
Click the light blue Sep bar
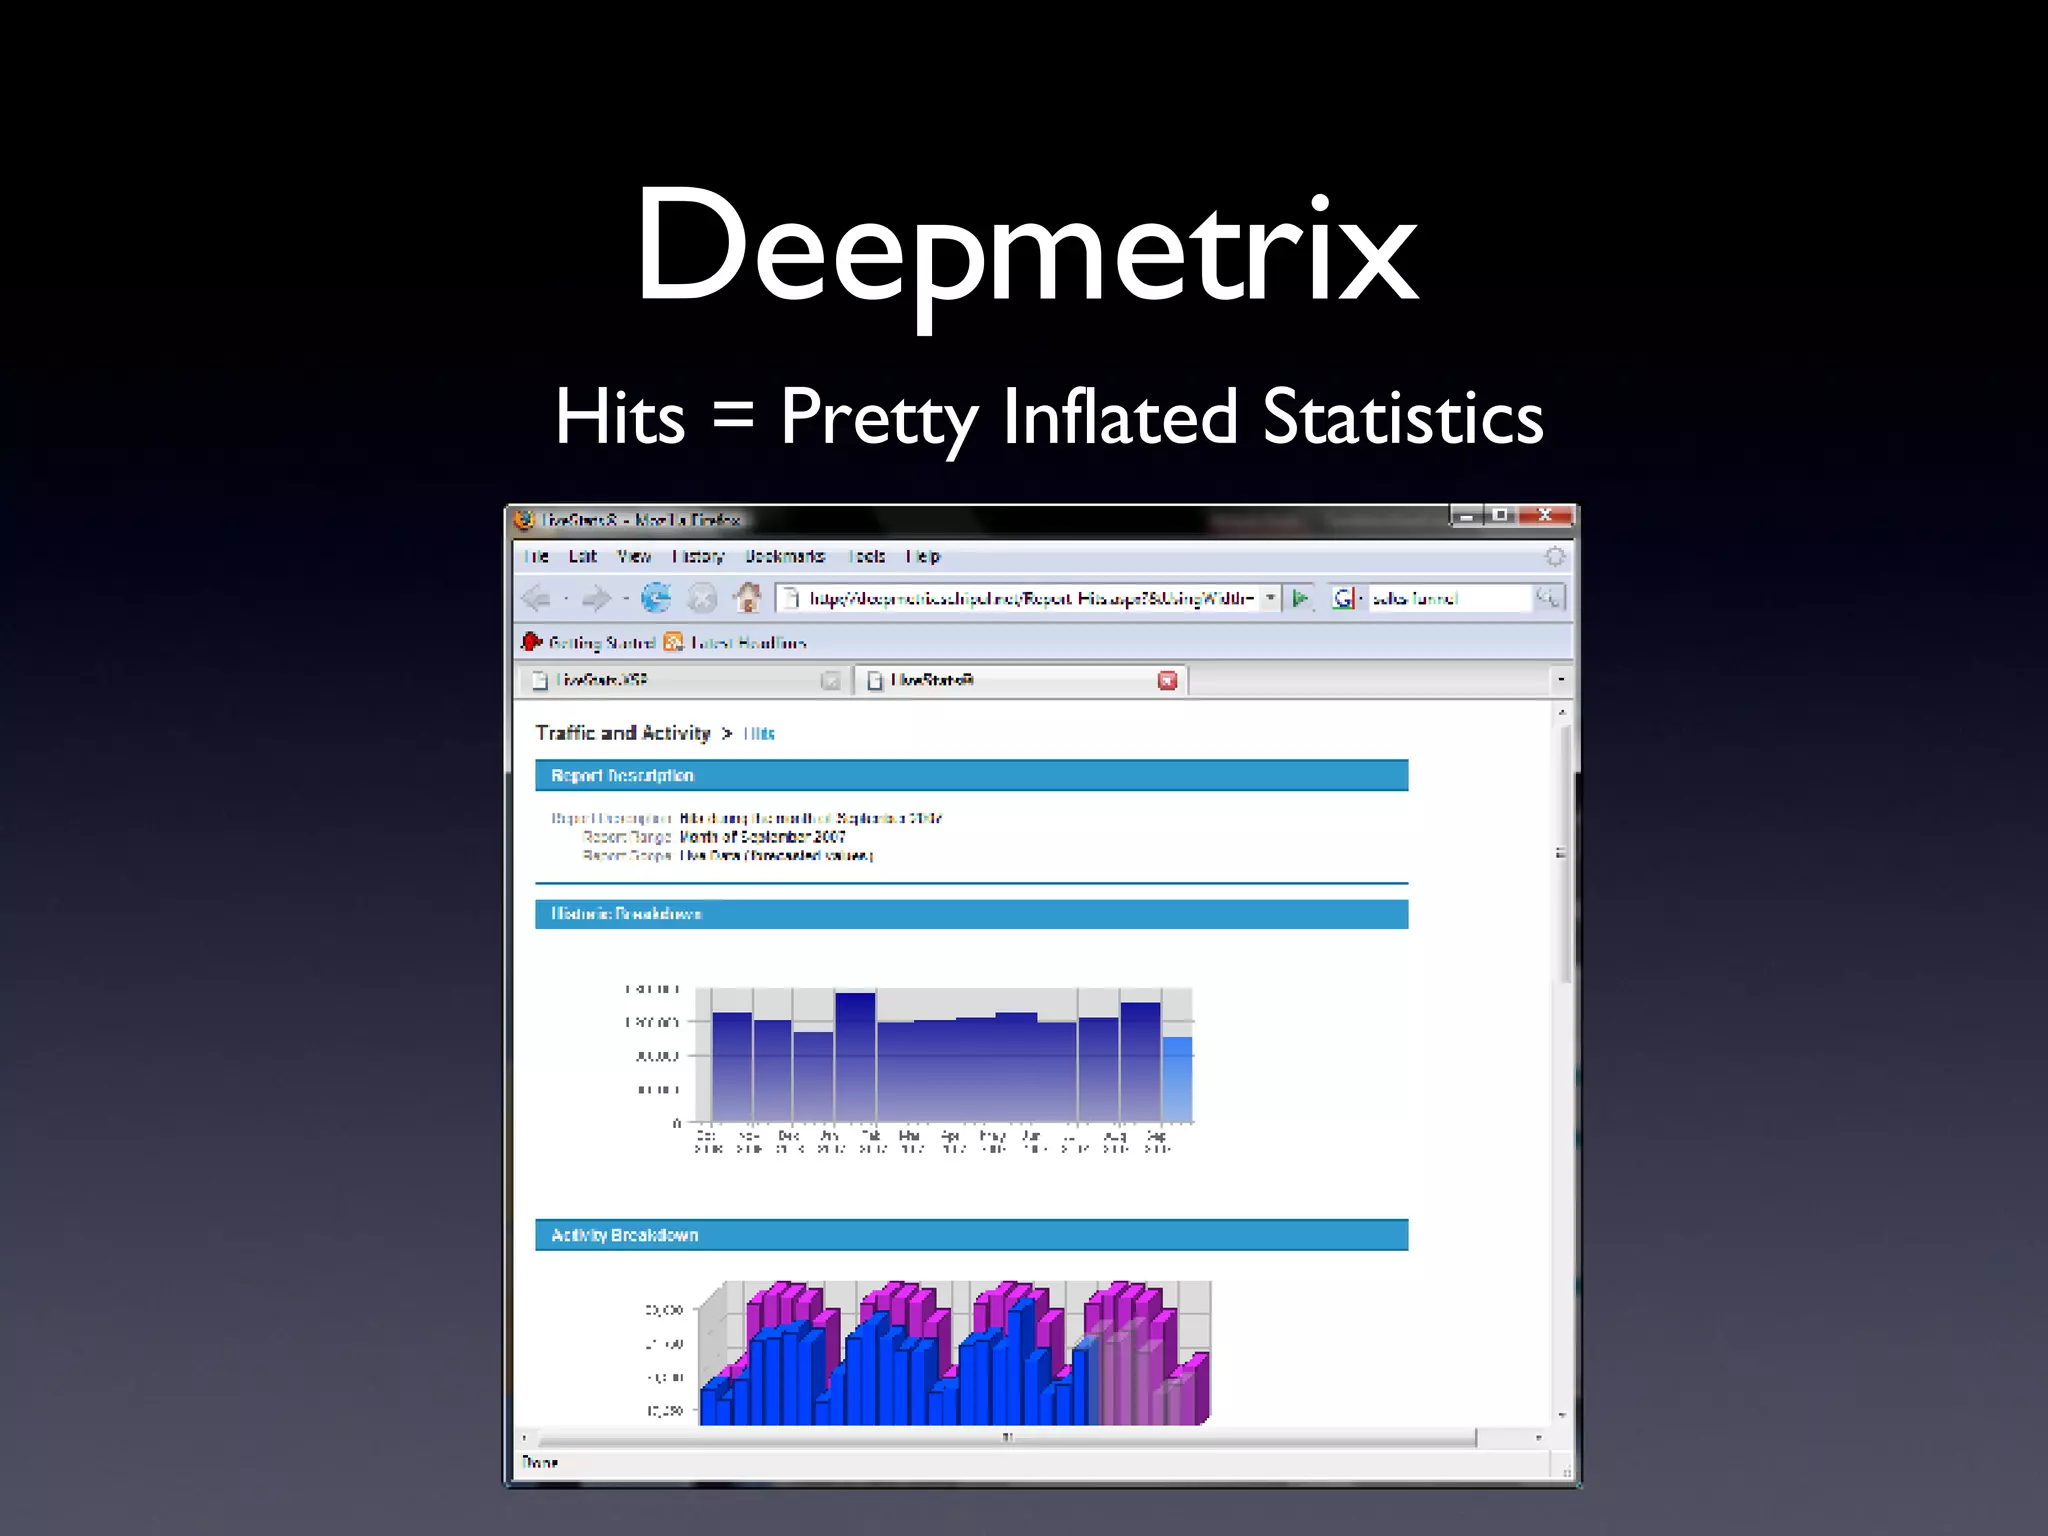[x=1177, y=1079]
